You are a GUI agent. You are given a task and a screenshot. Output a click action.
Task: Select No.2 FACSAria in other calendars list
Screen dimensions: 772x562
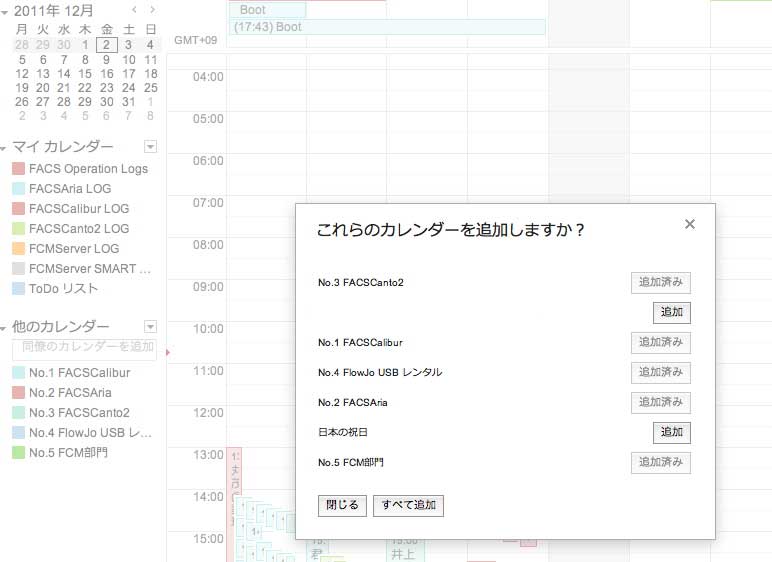[70, 393]
